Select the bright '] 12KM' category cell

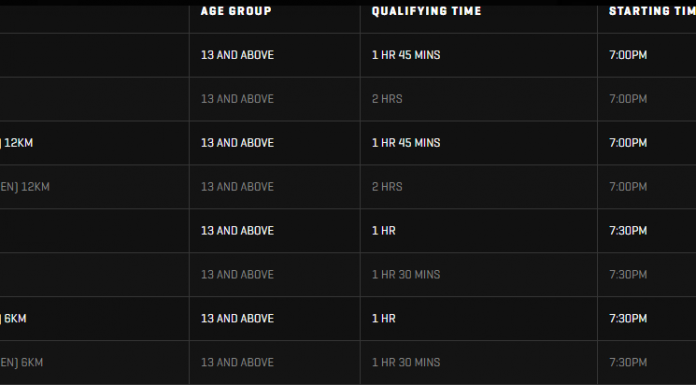[x=16, y=143]
